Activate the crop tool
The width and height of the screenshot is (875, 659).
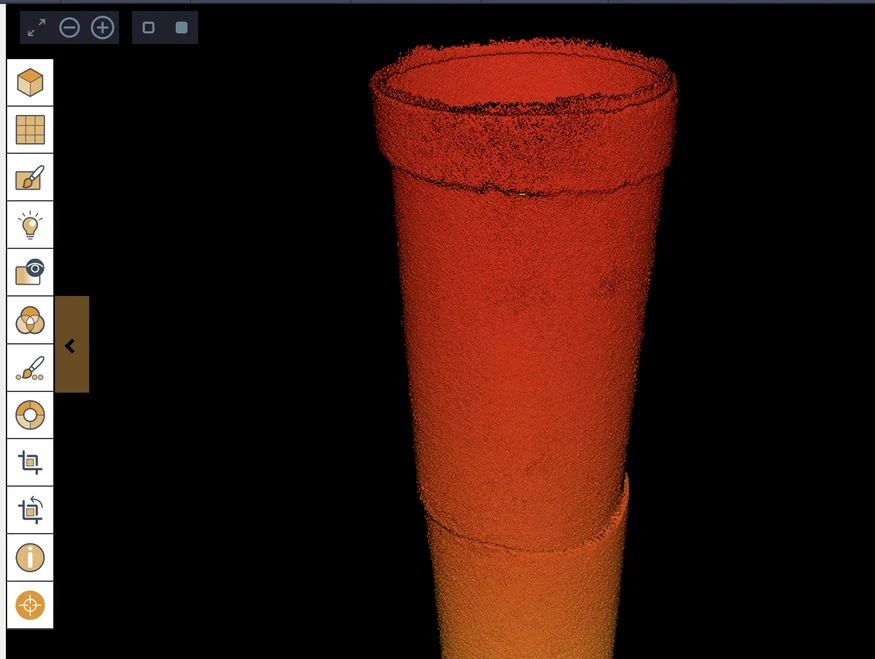30,463
